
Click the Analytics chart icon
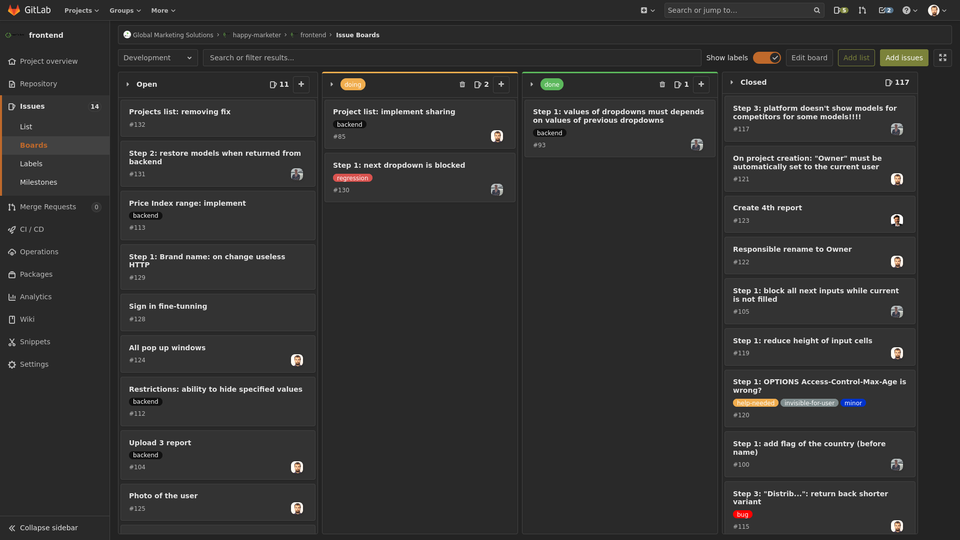(x=12, y=297)
